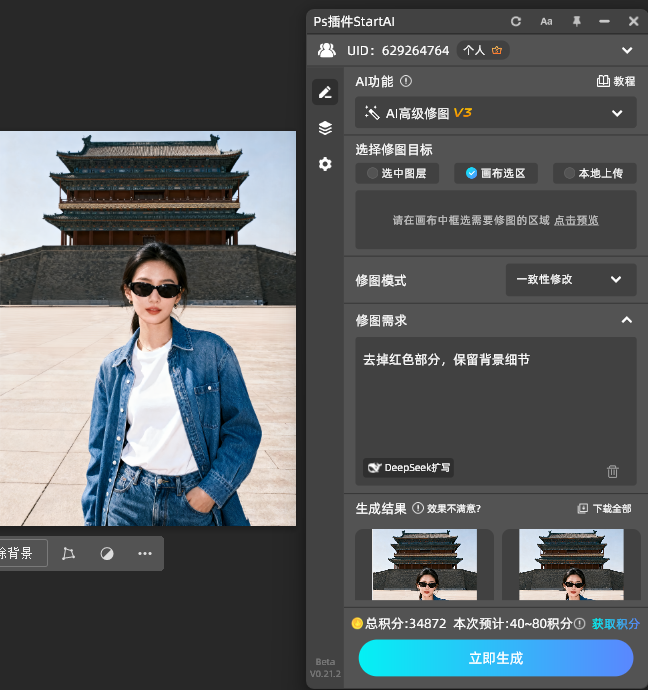Click the DeepSeek扩写 button
The image size is (648, 690).
point(409,467)
